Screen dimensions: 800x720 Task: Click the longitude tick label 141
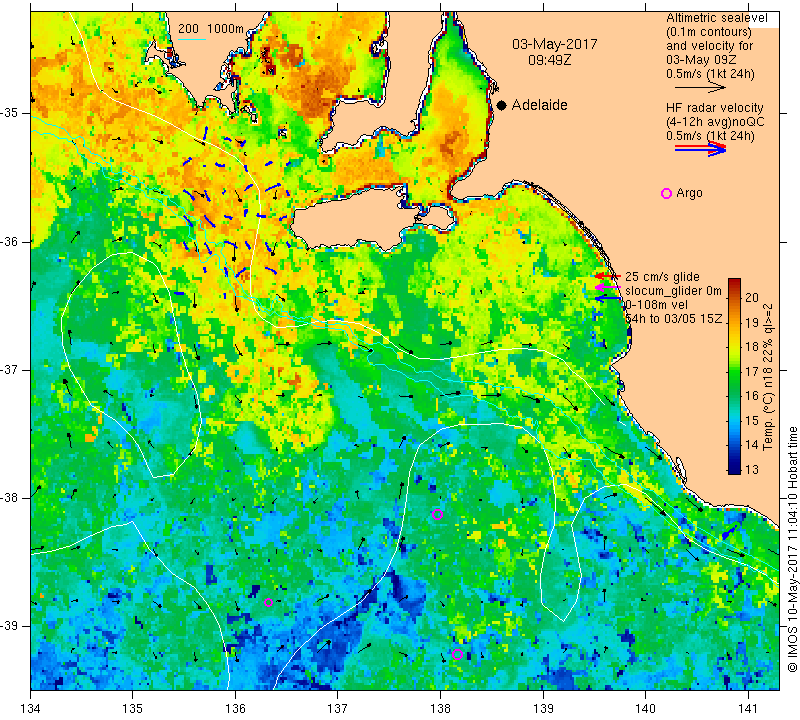[748, 708]
